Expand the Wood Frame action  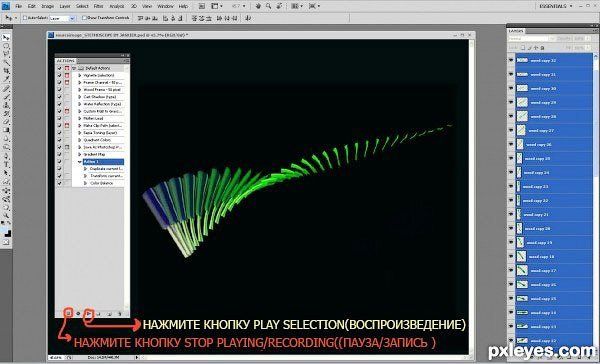pos(80,90)
